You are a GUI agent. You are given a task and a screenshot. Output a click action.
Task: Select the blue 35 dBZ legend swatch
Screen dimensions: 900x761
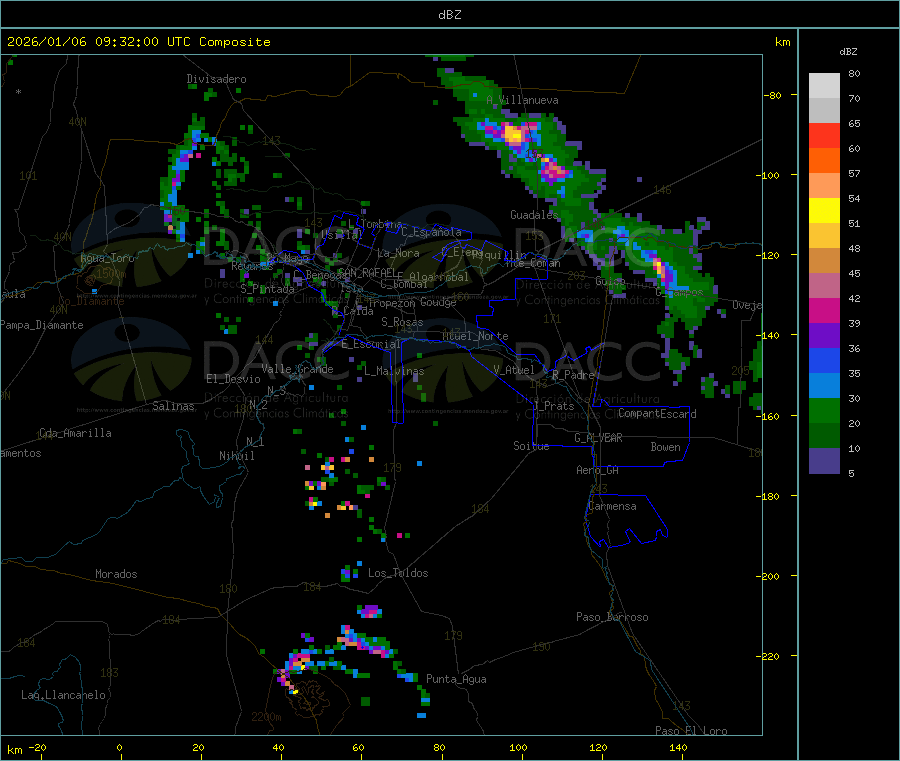pos(824,360)
